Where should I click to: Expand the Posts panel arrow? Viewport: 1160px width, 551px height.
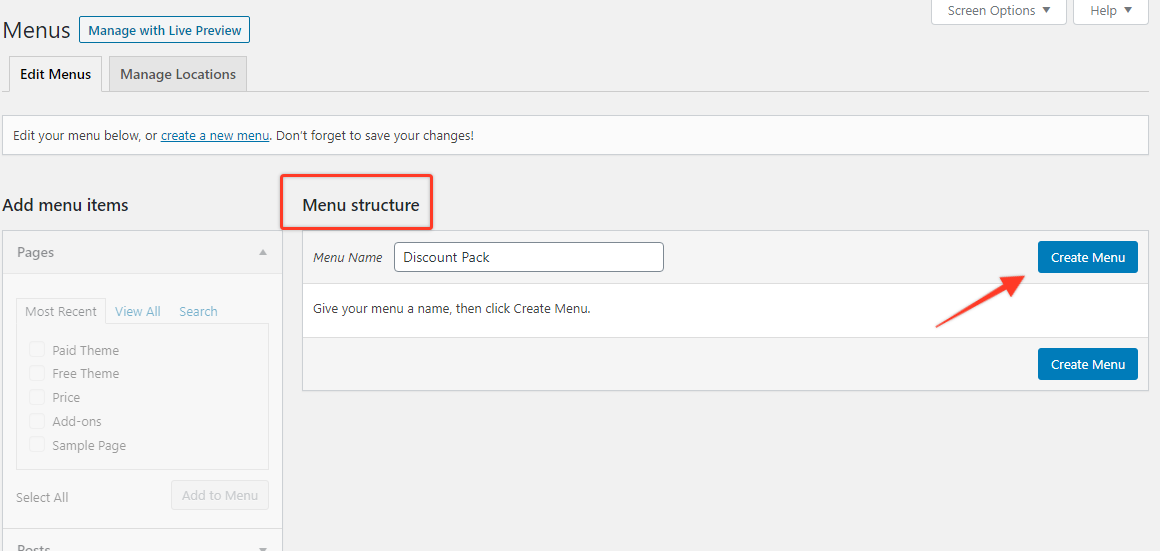click(x=263, y=548)
